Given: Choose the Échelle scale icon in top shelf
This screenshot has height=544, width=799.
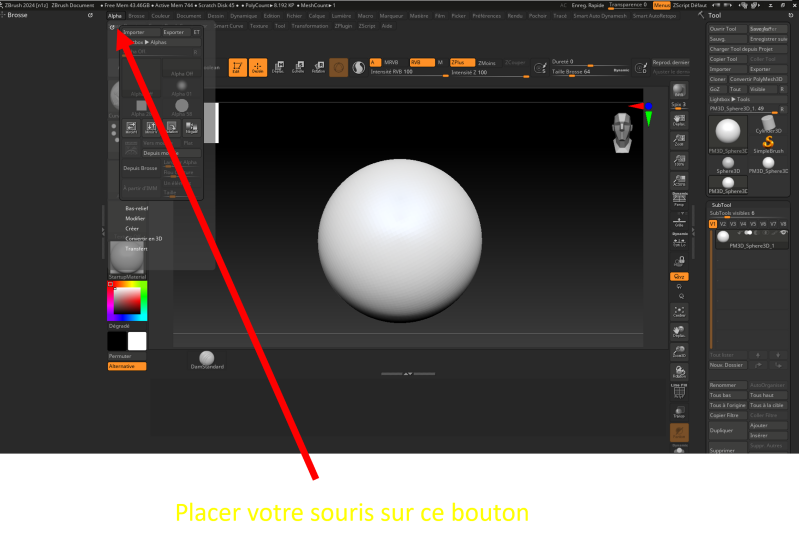Looking at the screenshot, I should click(298, 67).
